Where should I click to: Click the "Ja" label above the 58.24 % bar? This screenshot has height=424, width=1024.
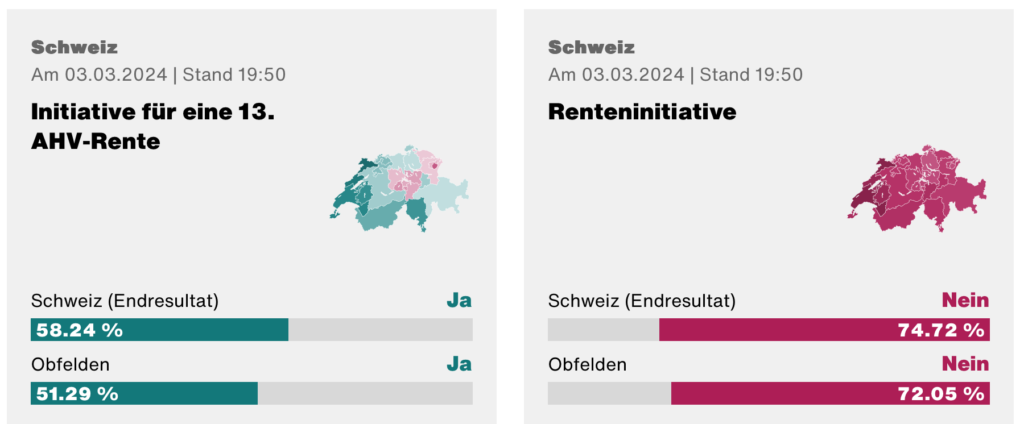458,301
